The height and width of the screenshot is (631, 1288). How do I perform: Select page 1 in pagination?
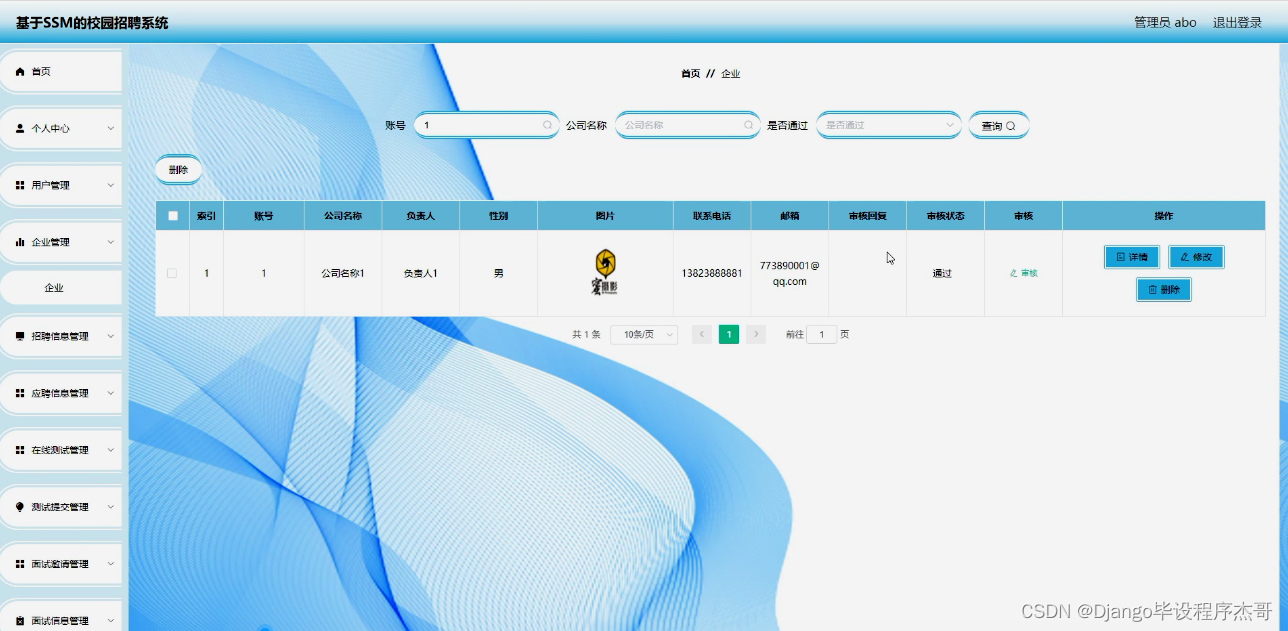729,335
